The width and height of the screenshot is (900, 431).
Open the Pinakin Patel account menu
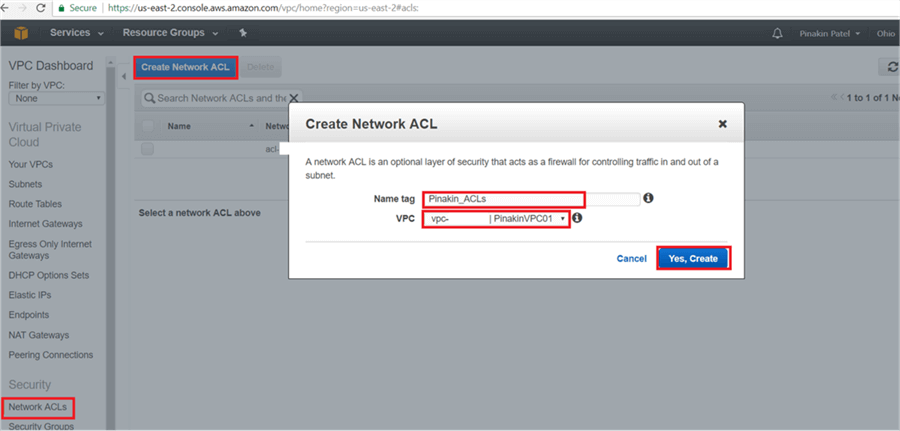[x=830, y=33]
